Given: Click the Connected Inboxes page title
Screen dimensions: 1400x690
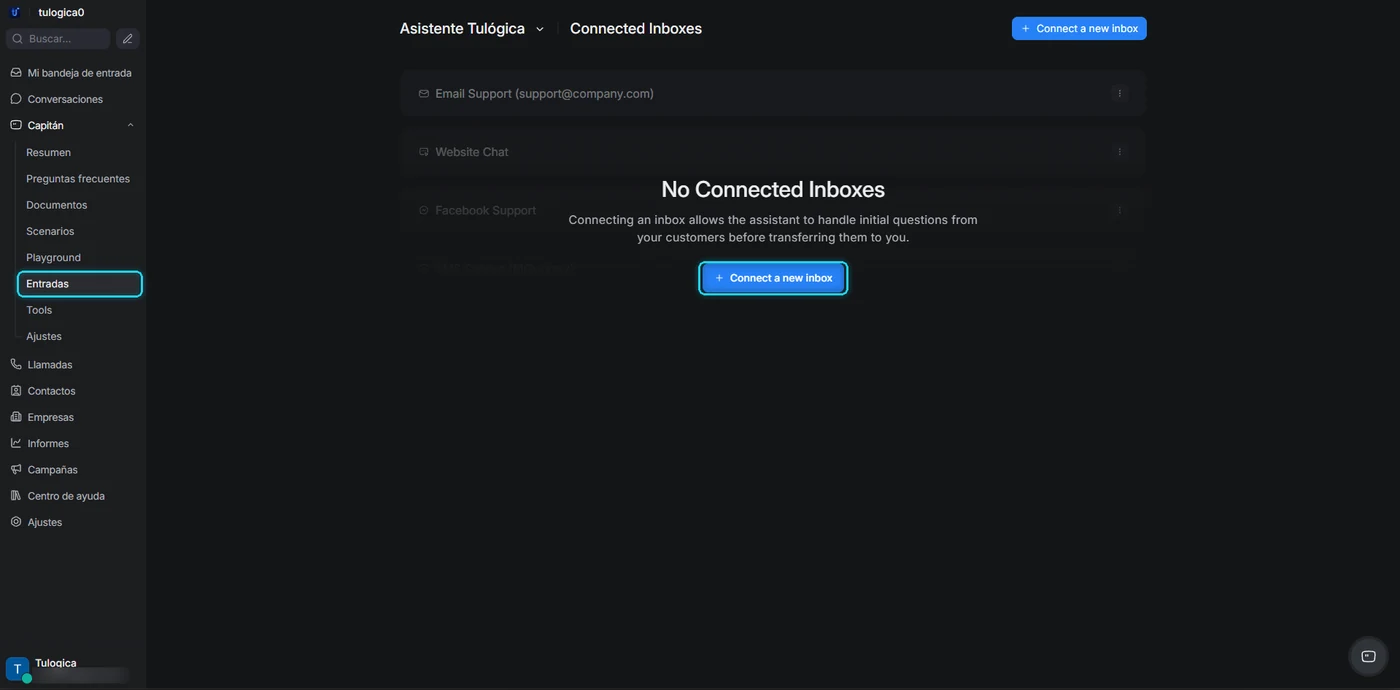Looking at the screenshot, I should tap(636, 28).
